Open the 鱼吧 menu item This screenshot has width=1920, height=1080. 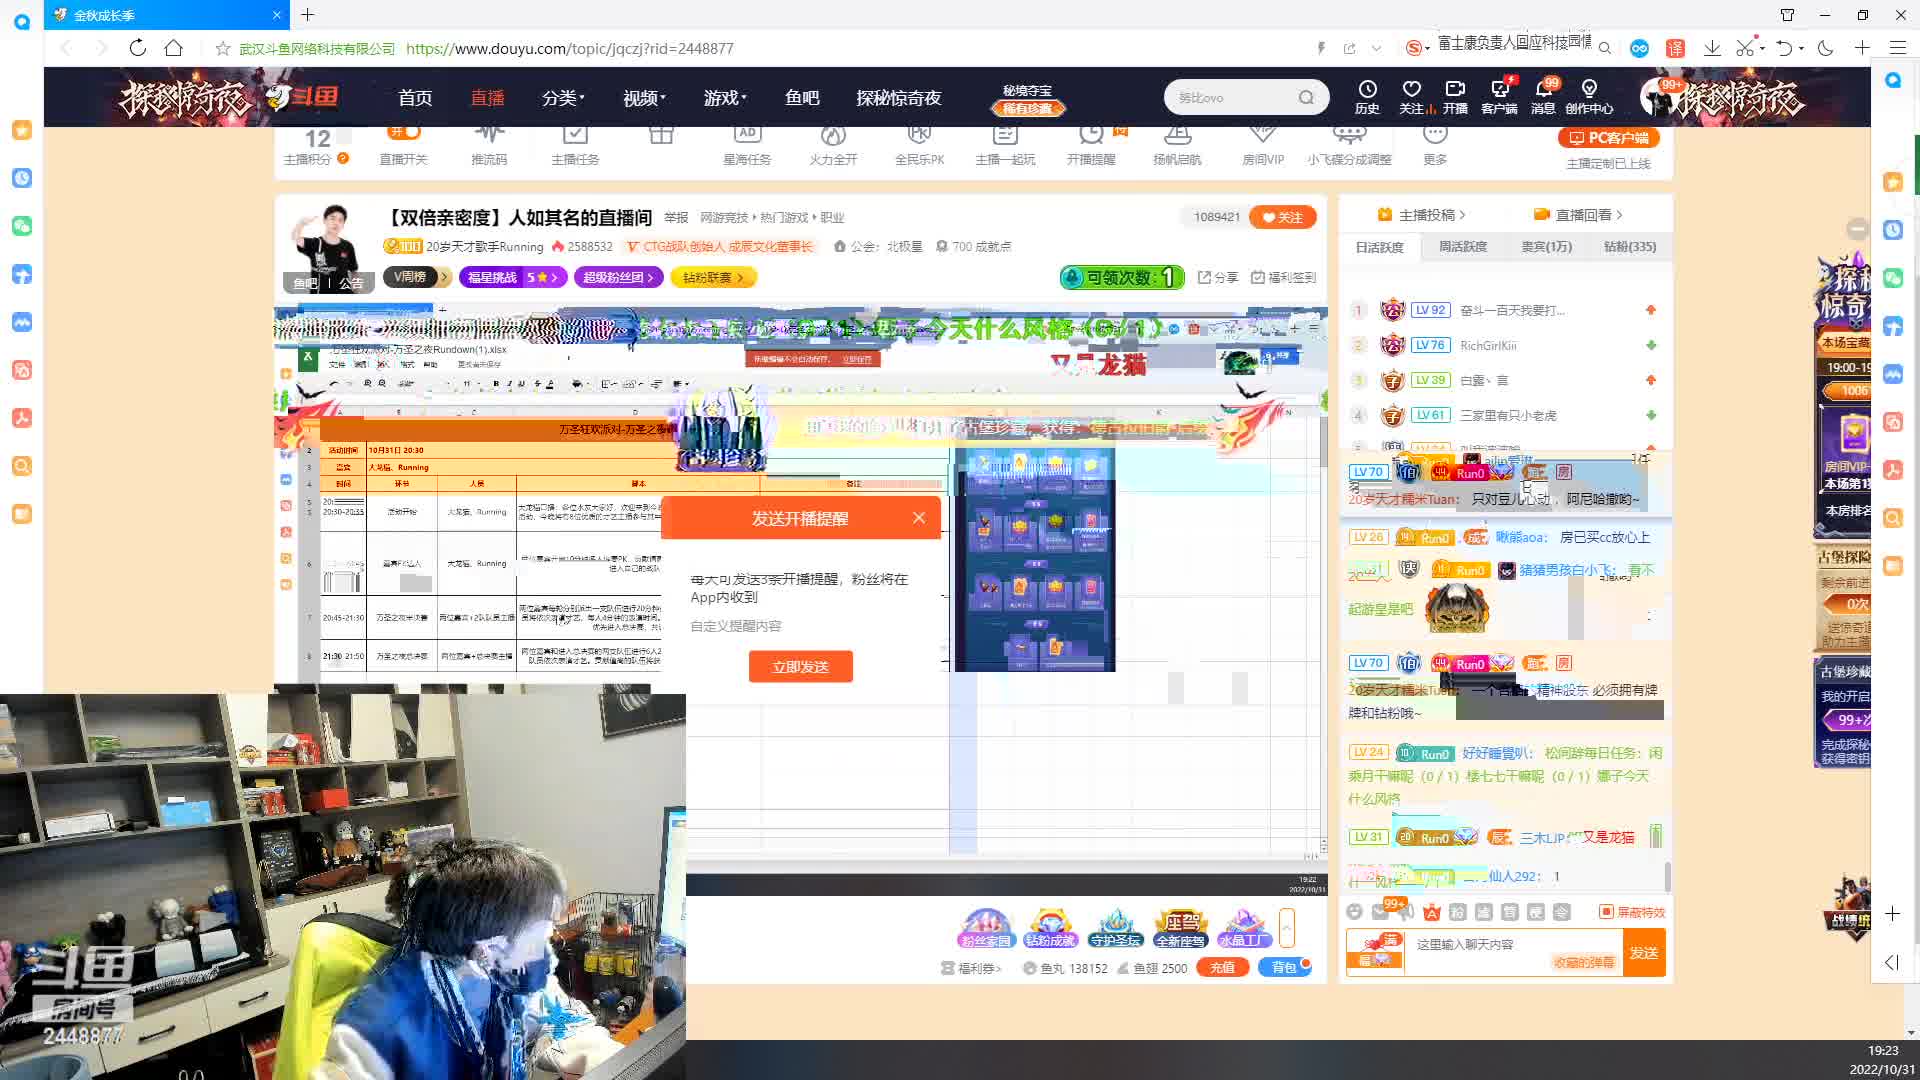(802, 97)
